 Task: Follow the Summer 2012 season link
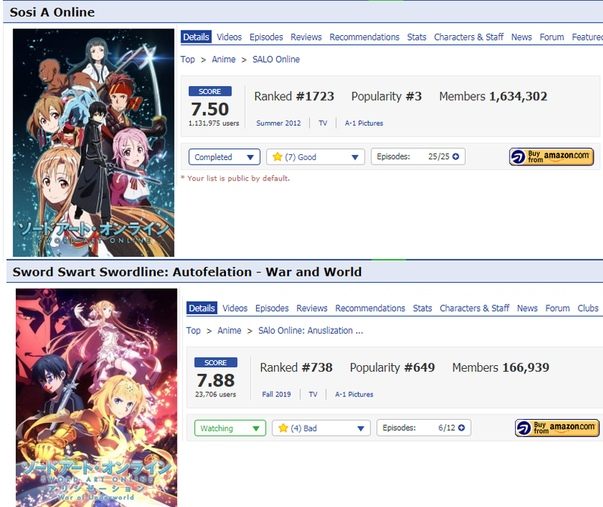278,123
